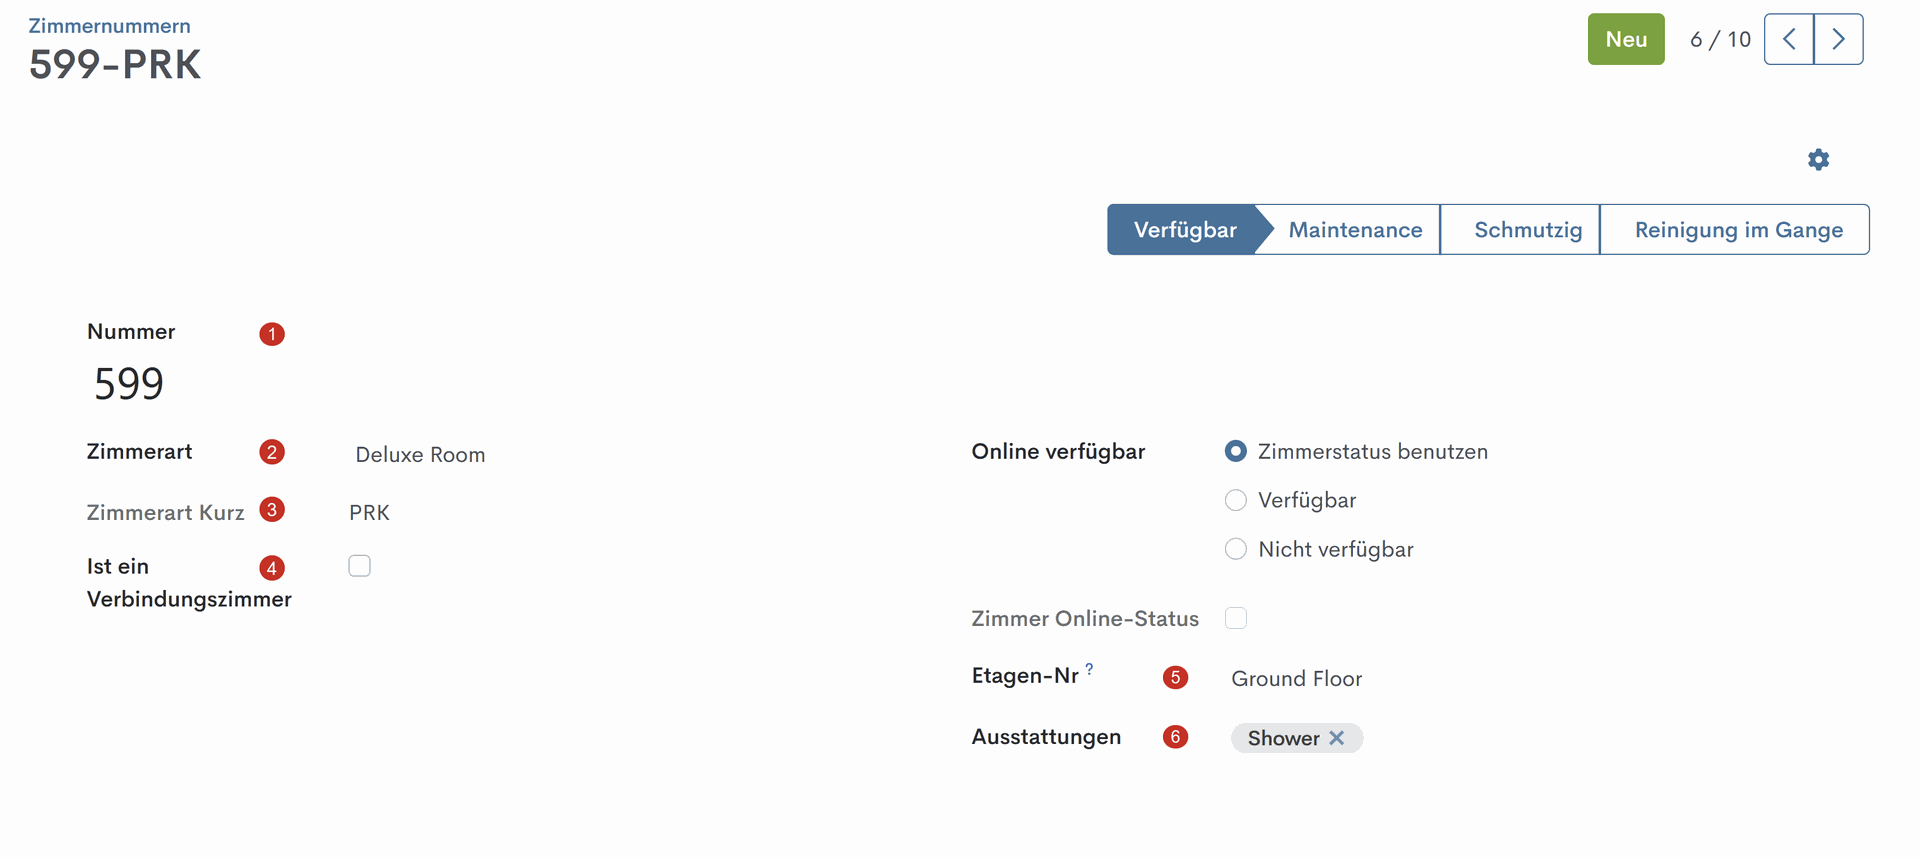Open the Zimmerart Deluxe Room dropdown
The width and height of the screenshot is (1920, 857).
420,455
